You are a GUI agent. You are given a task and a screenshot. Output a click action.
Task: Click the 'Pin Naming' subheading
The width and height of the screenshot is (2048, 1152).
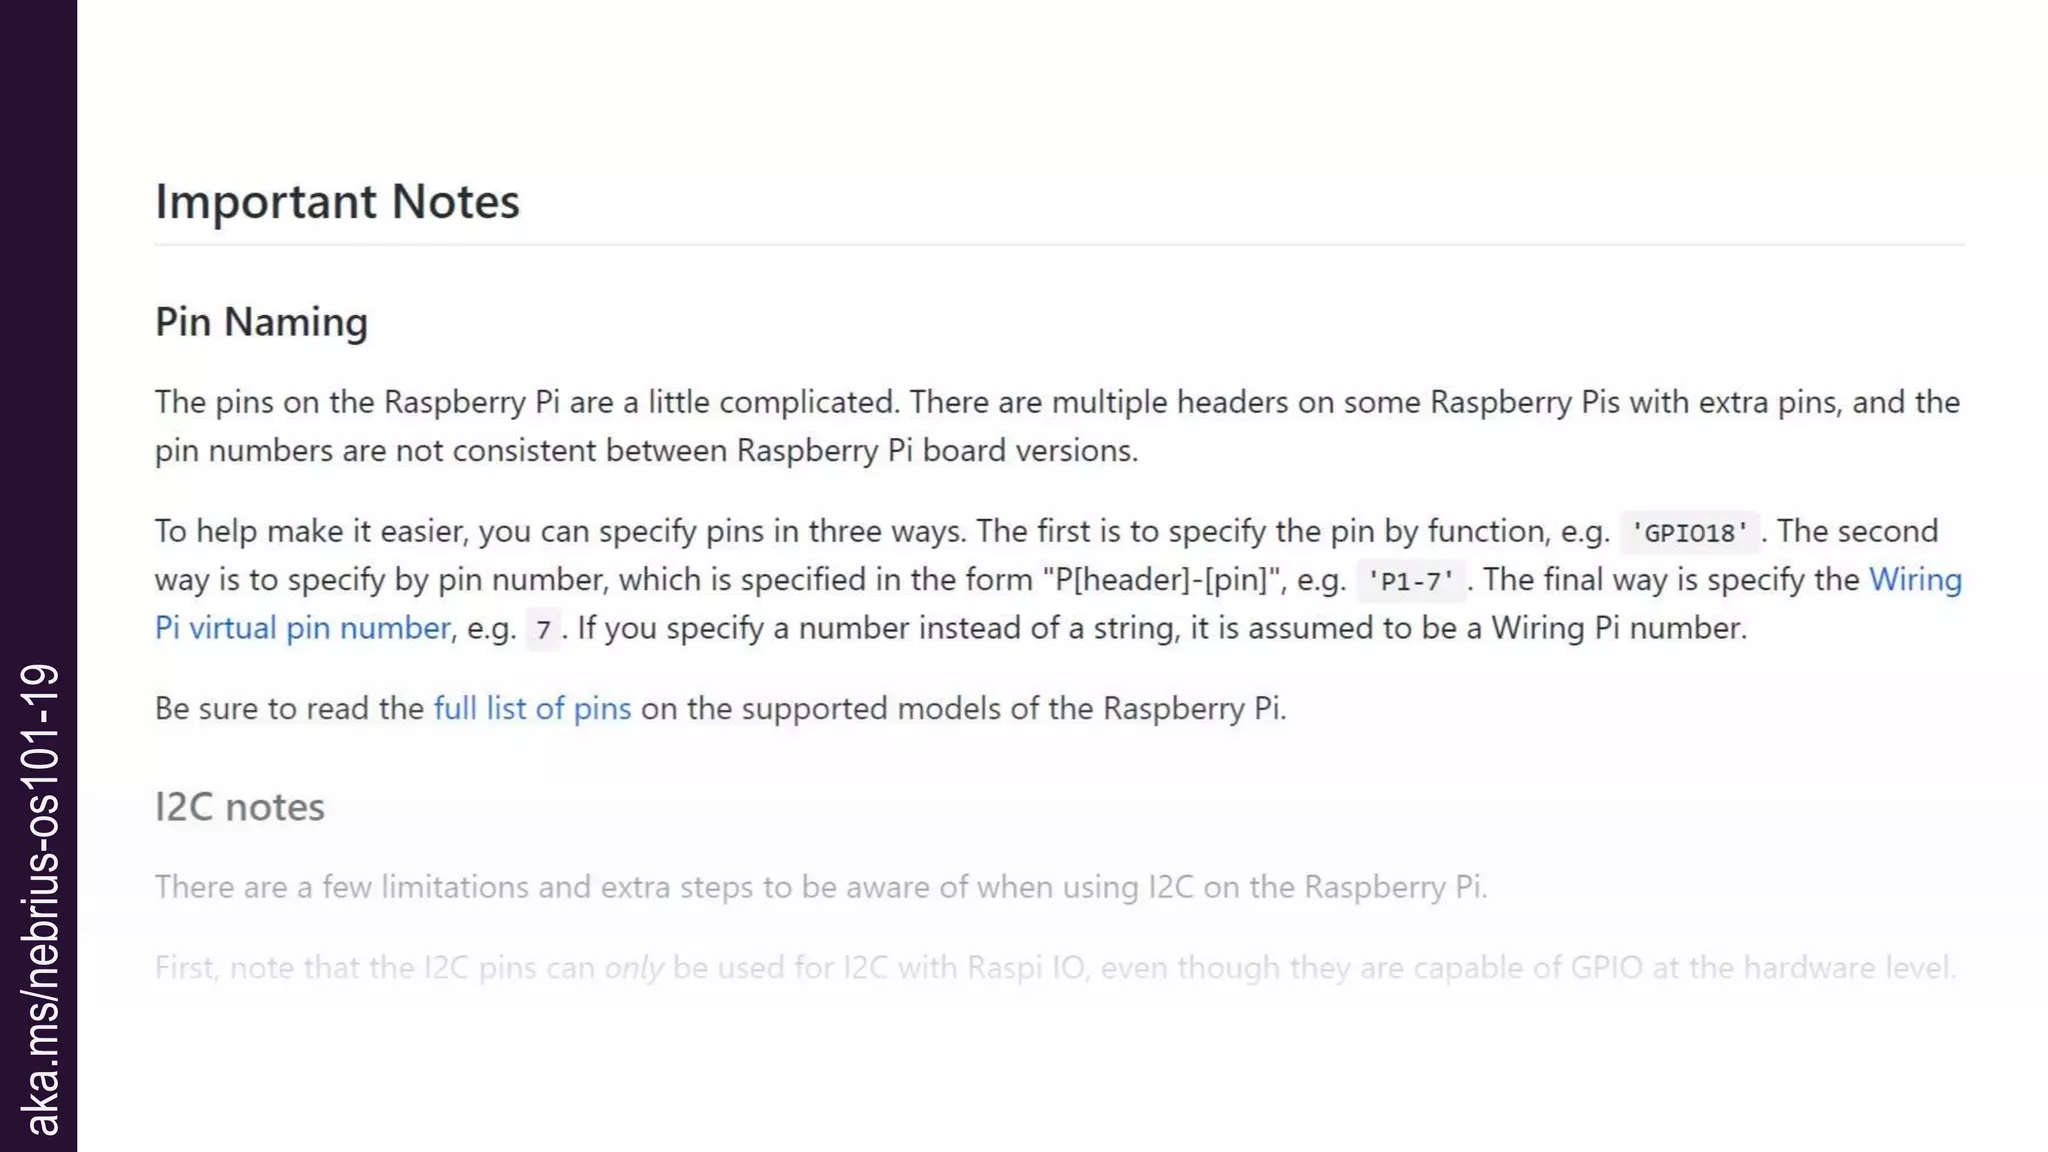click(261, 322)
